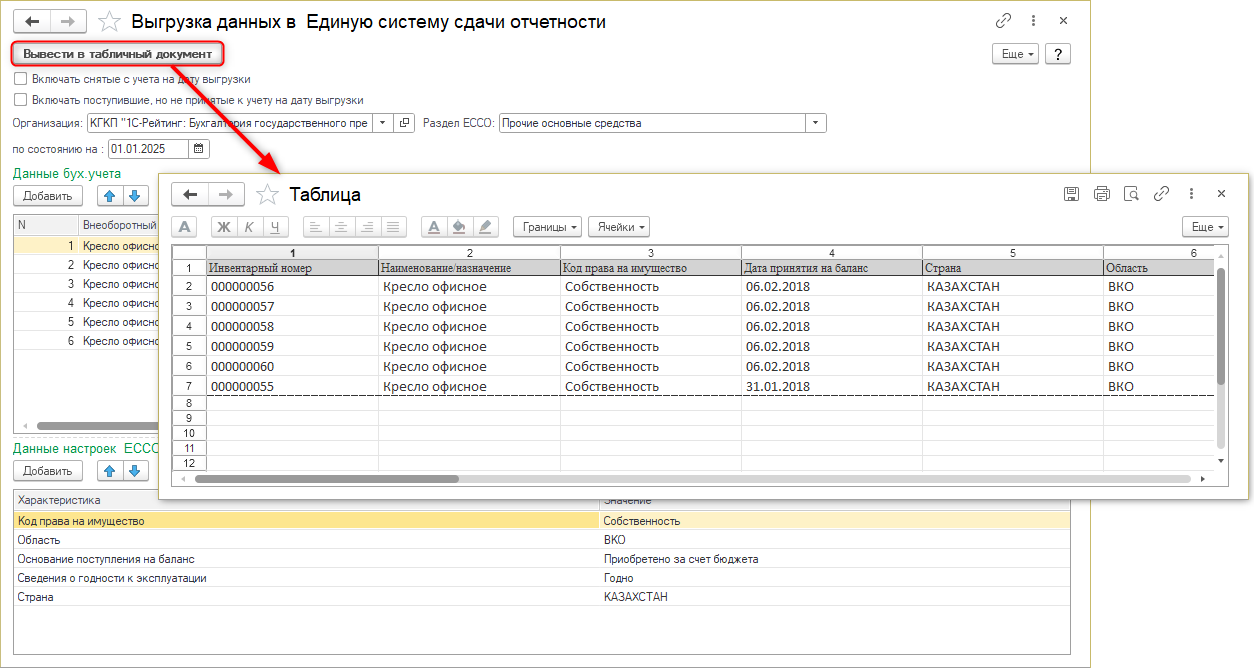This screenshot has width=1254, height=668.
Task: Select the Инвентарный номер header cell
Action: tap(292, 268)
